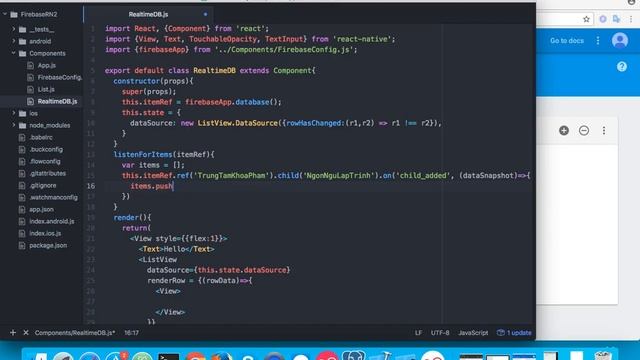Open Go to docs link in browser
640x360 pixels.
[567, 40]
